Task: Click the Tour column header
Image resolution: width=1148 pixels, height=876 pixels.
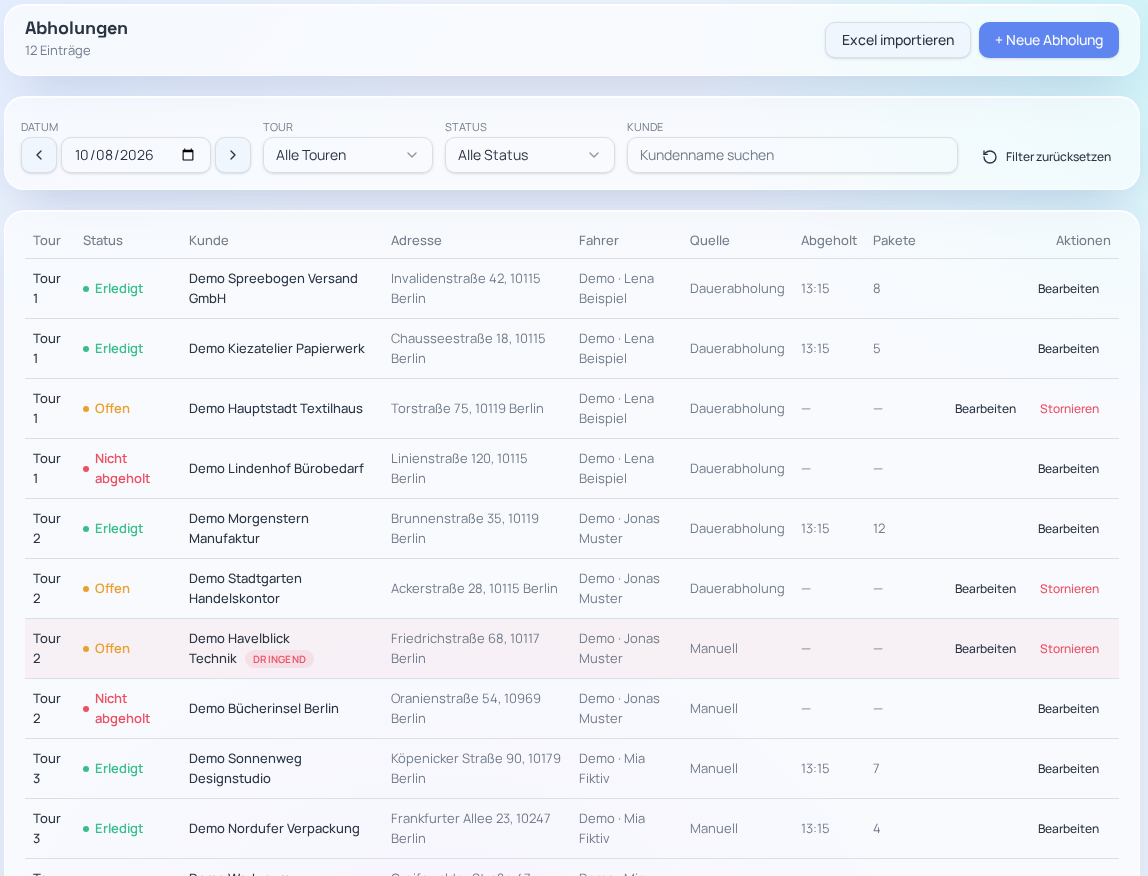Action: point(47,240)
